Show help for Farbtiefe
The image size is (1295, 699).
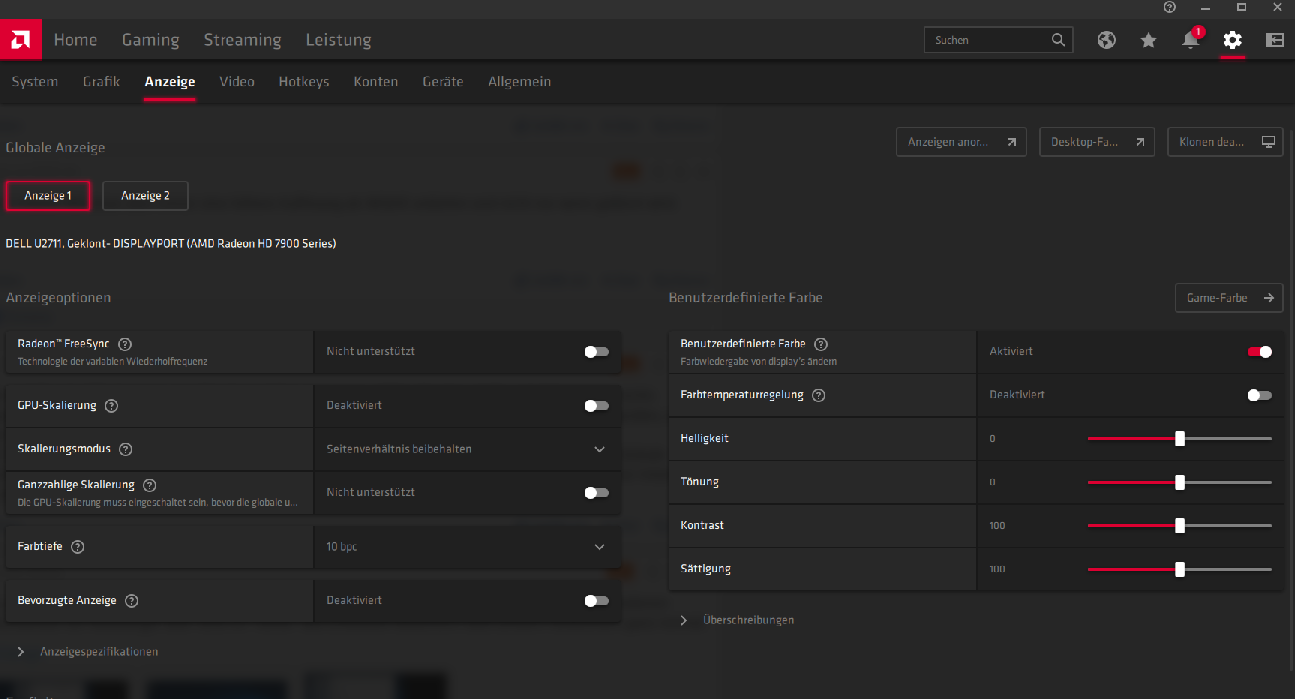[78, 547]
